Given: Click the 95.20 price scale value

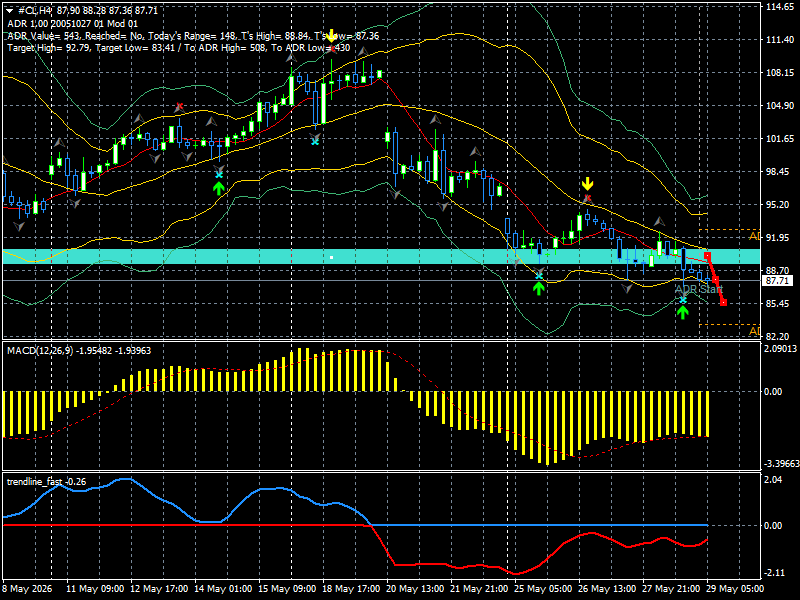Looking at the screenshot, I should click(x=780, y=204).
